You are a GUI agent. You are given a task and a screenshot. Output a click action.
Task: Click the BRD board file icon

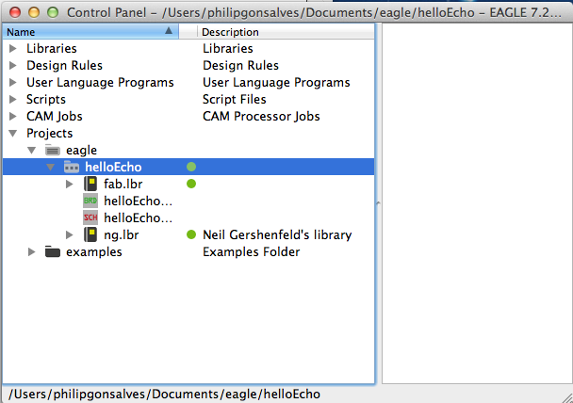pyautogui.click(x=90, y=201)
